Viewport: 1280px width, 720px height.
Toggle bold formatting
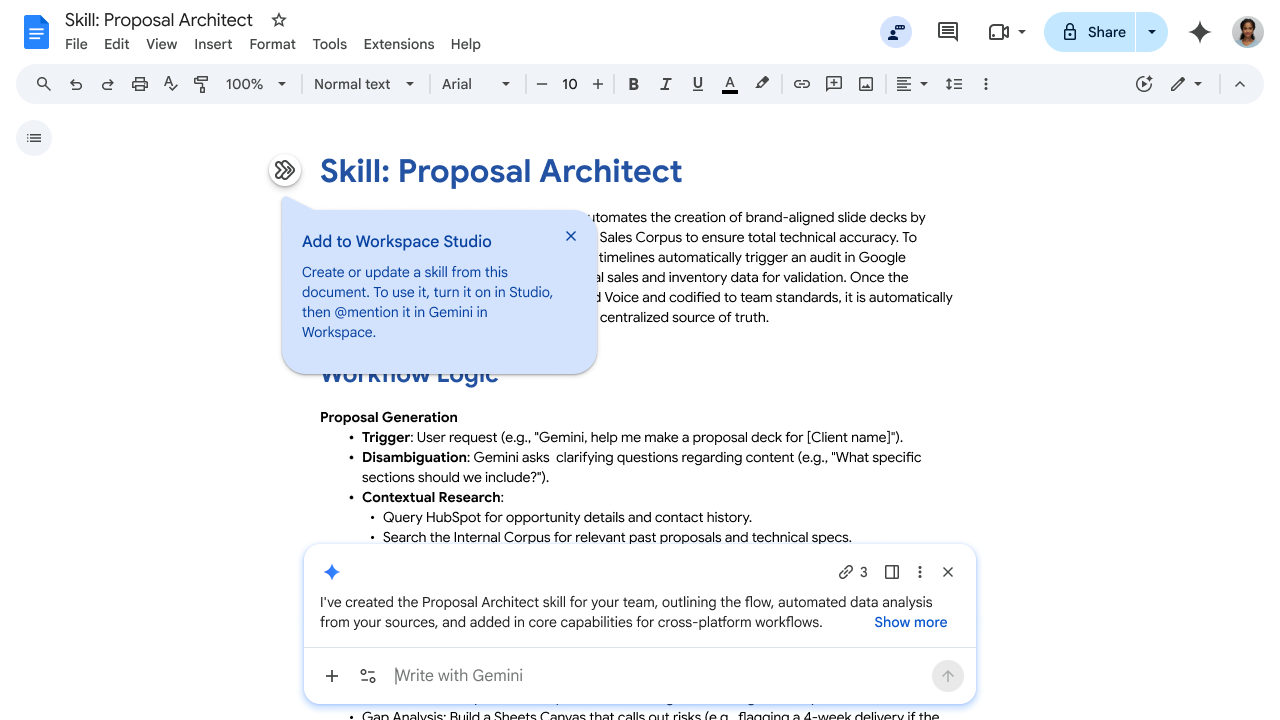click(633, 84)
